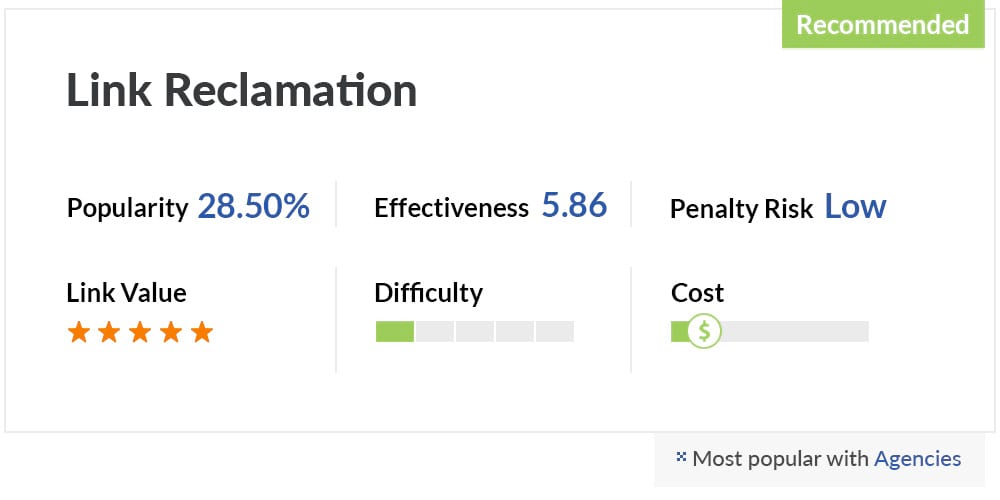The height and width of the screenshot is (500, 1000).
Task: Click the Most popular with text
Action: click(x=781, y=459)
